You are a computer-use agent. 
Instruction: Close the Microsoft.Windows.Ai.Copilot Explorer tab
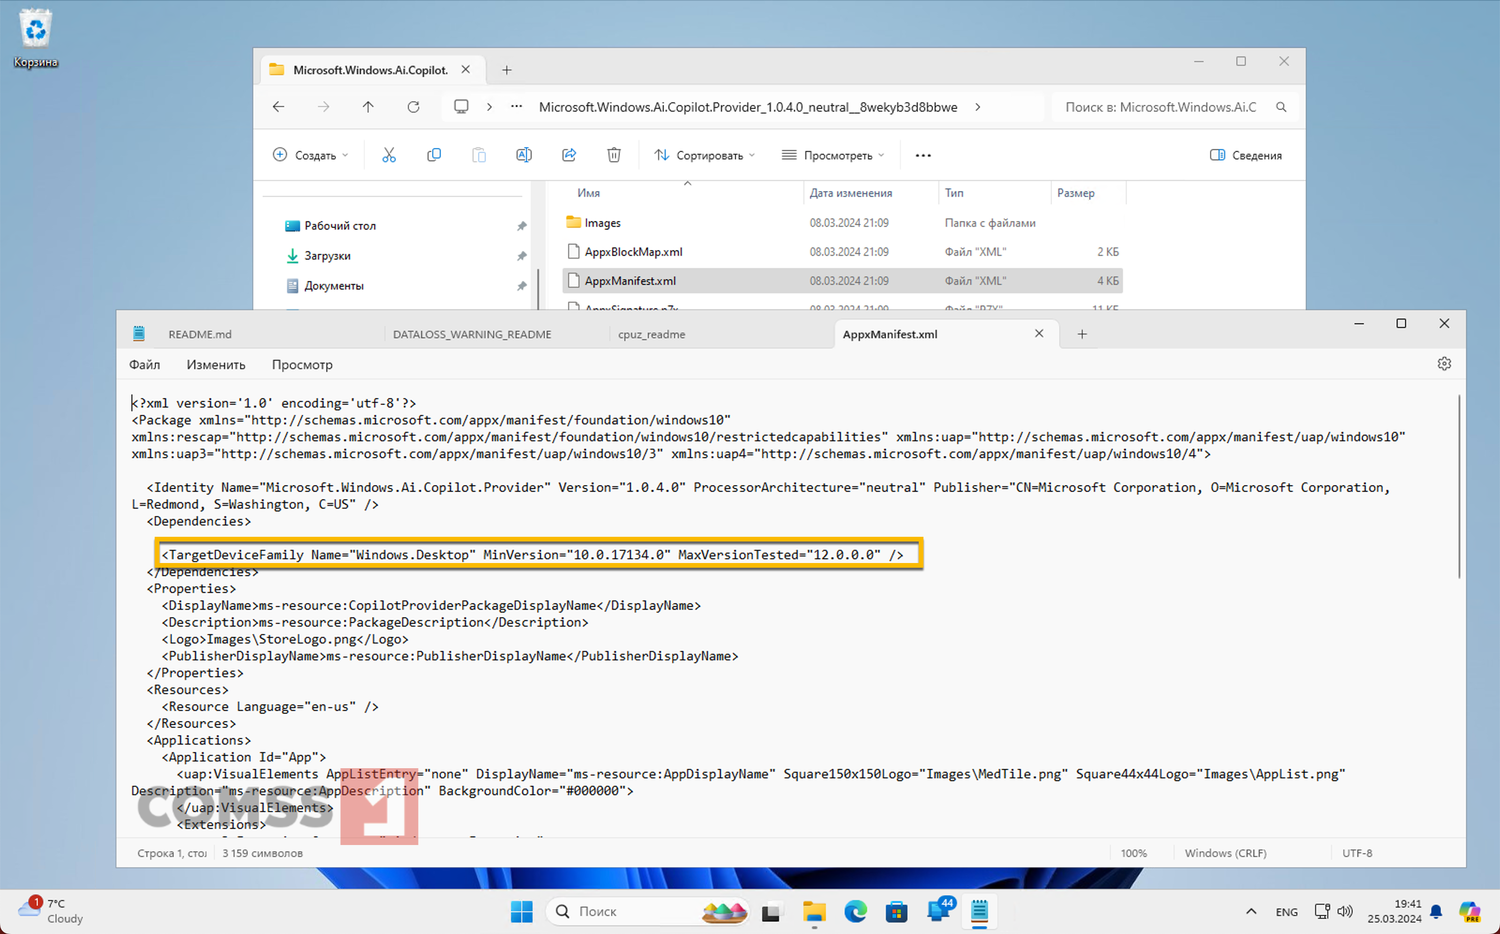click(x=465, y=70)
